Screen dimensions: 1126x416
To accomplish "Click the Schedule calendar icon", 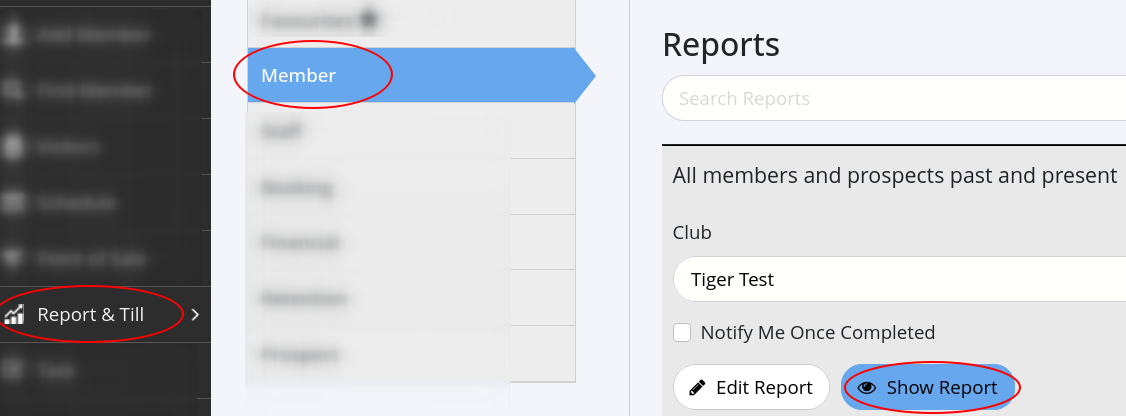I will (x=14, y=203).
